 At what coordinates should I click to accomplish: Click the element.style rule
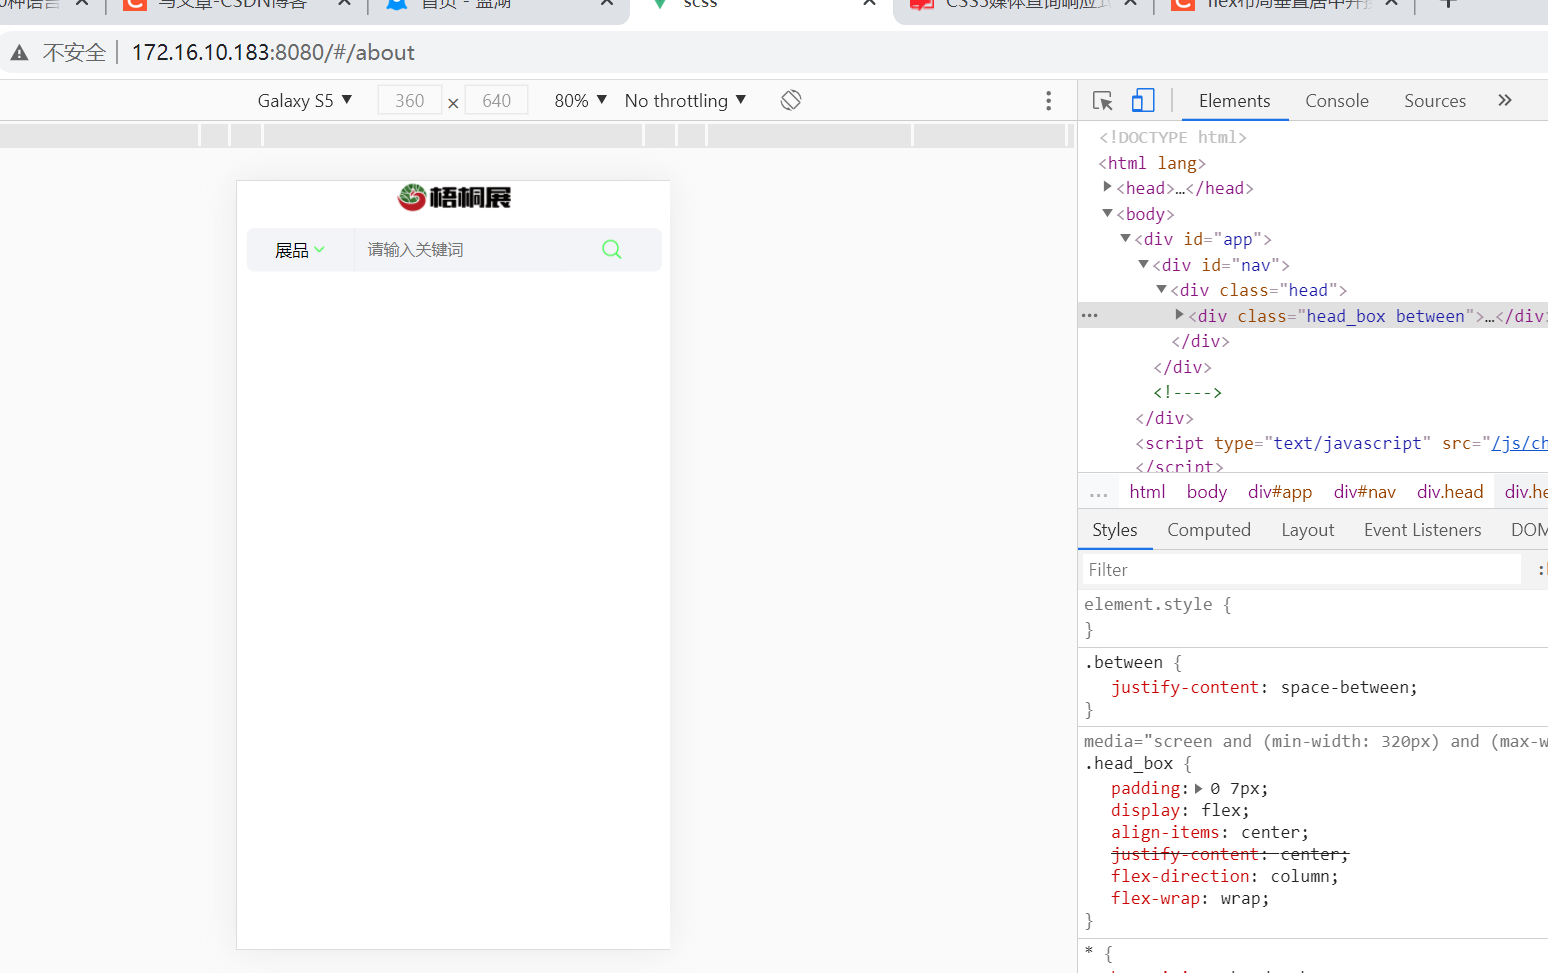(x=1157, y=604)
